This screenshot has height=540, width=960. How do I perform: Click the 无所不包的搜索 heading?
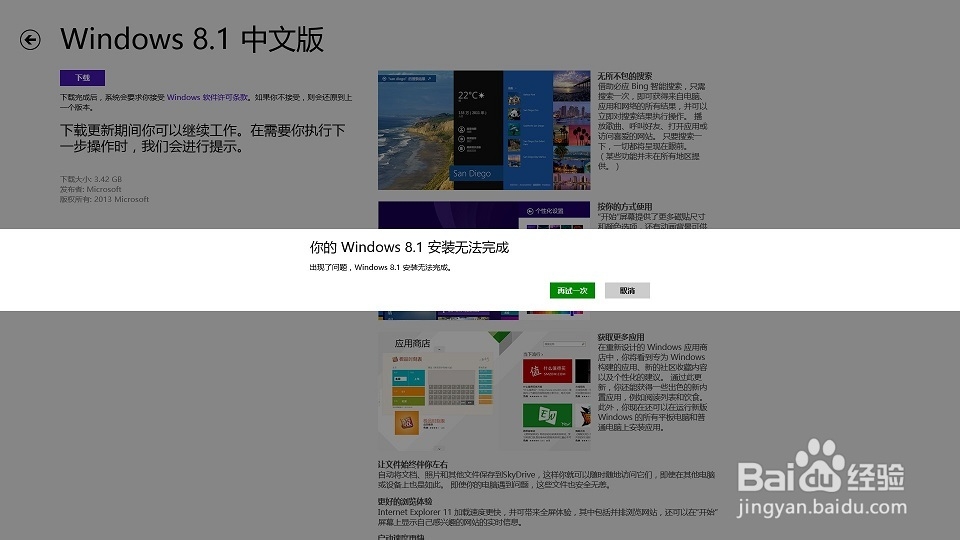pos(624,76)
